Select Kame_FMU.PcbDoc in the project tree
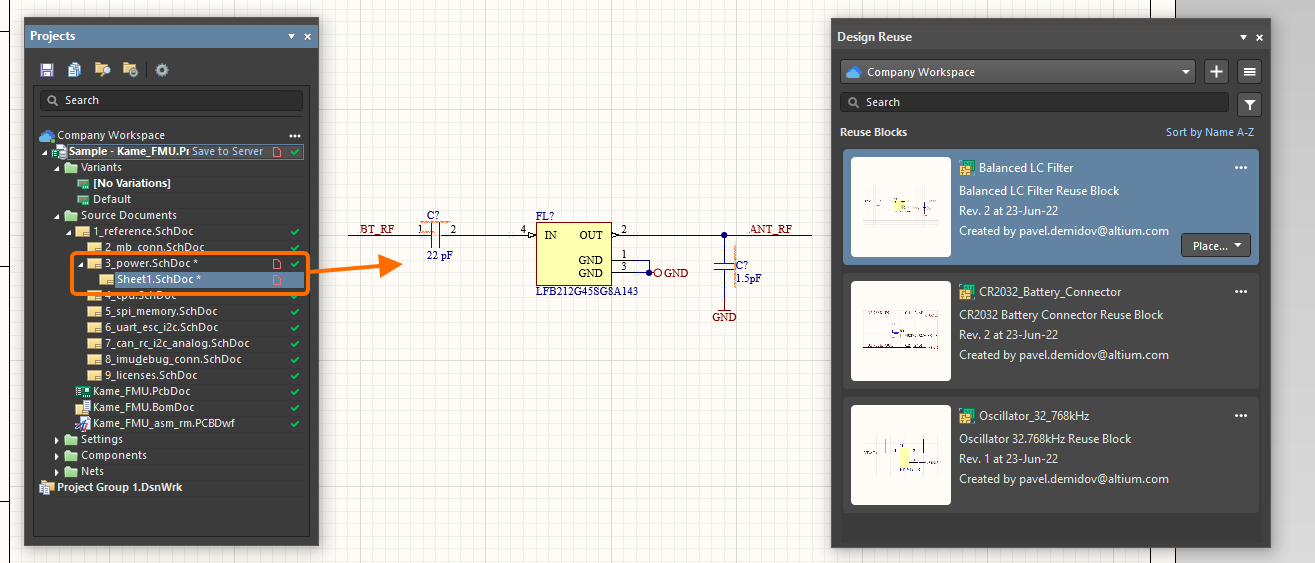Viewport: 1315px width, 563px height. click(x=141, y=391)
